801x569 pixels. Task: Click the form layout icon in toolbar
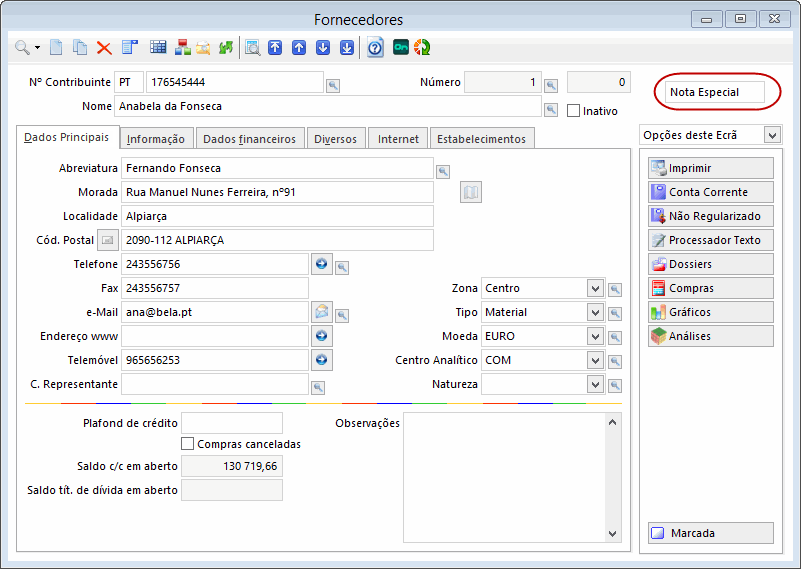[x=130, y=48]
